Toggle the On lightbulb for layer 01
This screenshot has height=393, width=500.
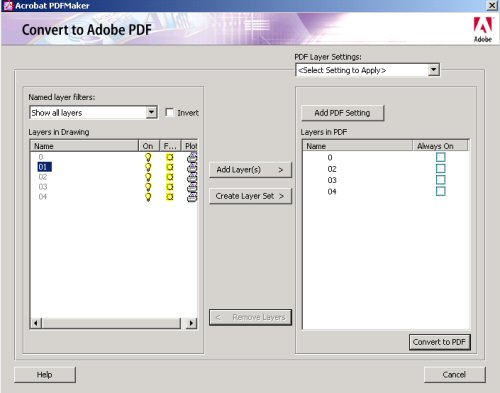click(x=148, y=167)
